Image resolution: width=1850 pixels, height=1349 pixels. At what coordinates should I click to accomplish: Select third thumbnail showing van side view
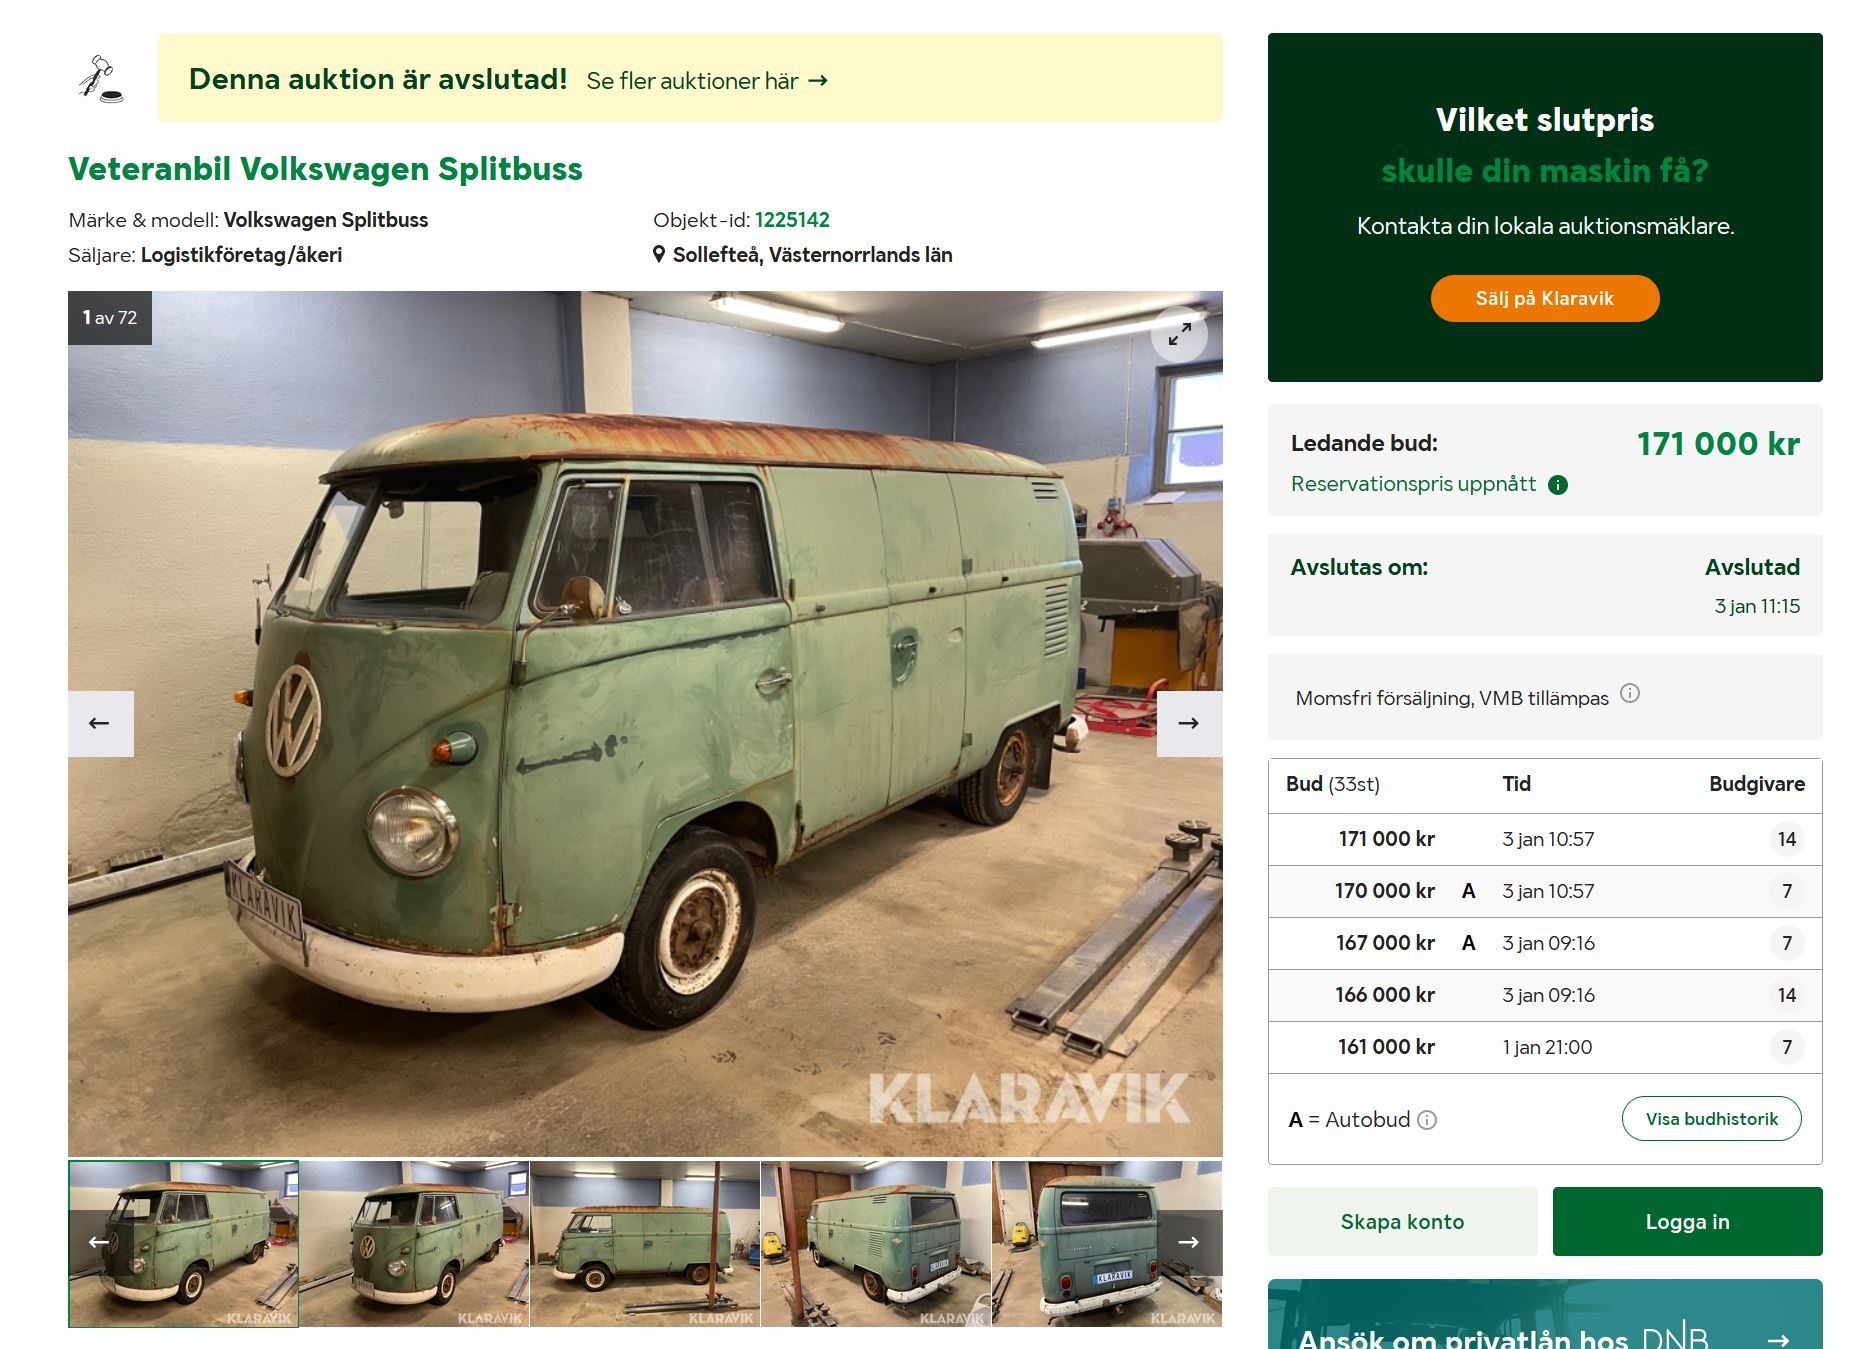(x=645, y=1244)
